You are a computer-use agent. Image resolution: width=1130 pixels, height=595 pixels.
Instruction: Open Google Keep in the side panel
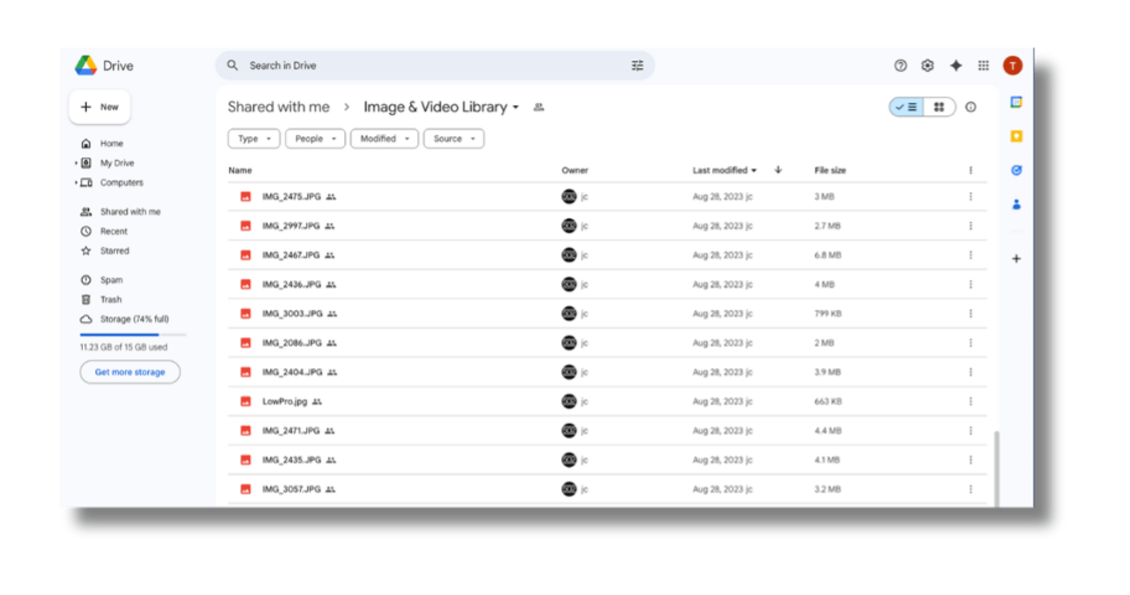coord(1016,135)
